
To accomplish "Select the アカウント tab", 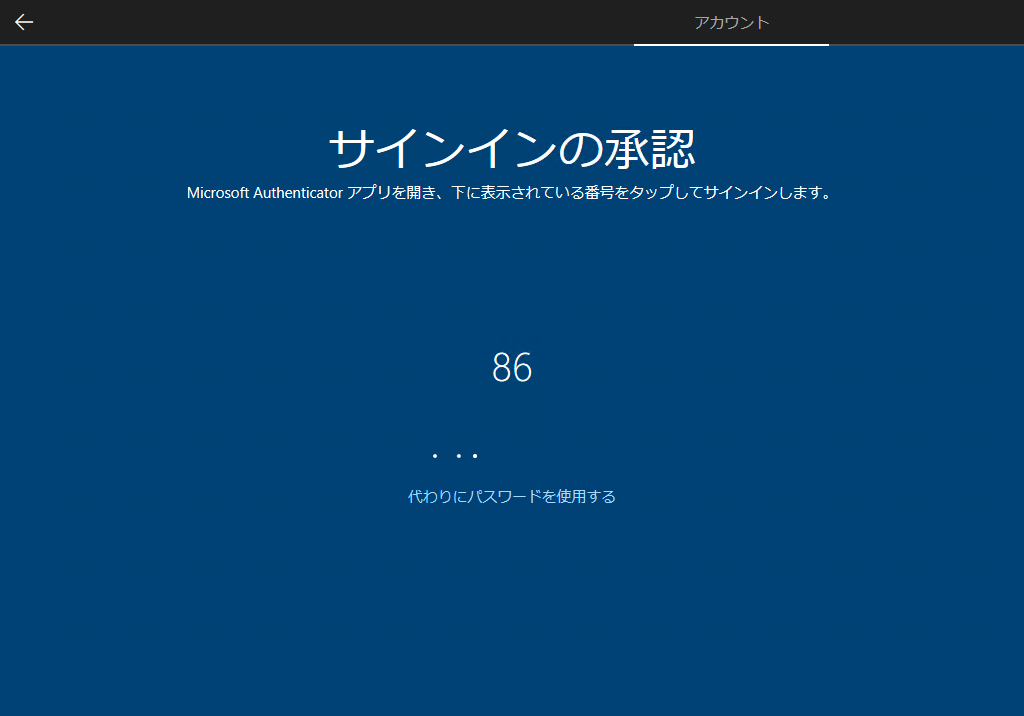I will tap(731, 23).
